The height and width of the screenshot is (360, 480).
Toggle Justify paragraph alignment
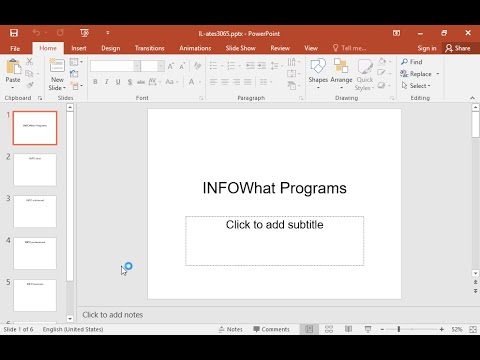coord(248,82)
